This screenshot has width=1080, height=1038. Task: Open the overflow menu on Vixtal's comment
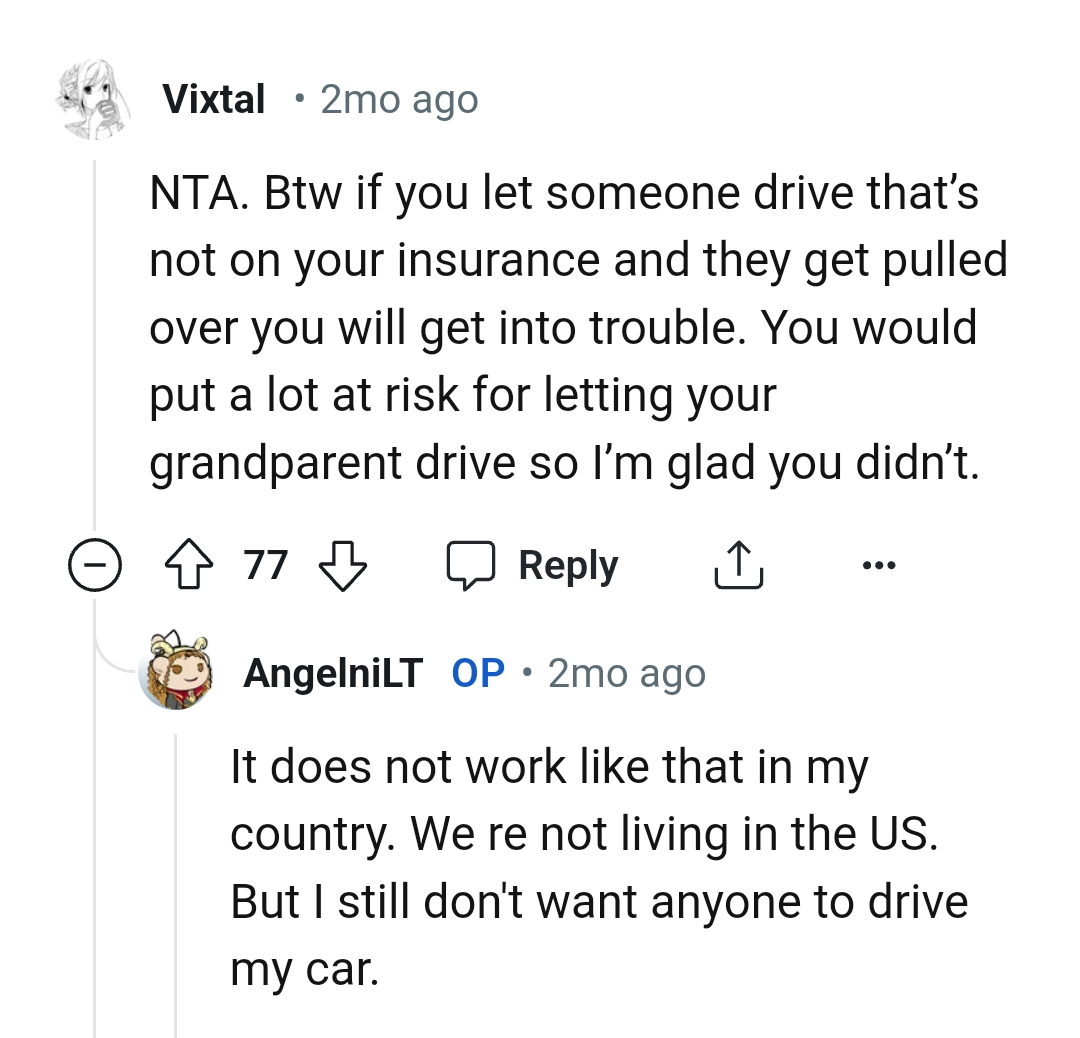(x=879, y=564)
